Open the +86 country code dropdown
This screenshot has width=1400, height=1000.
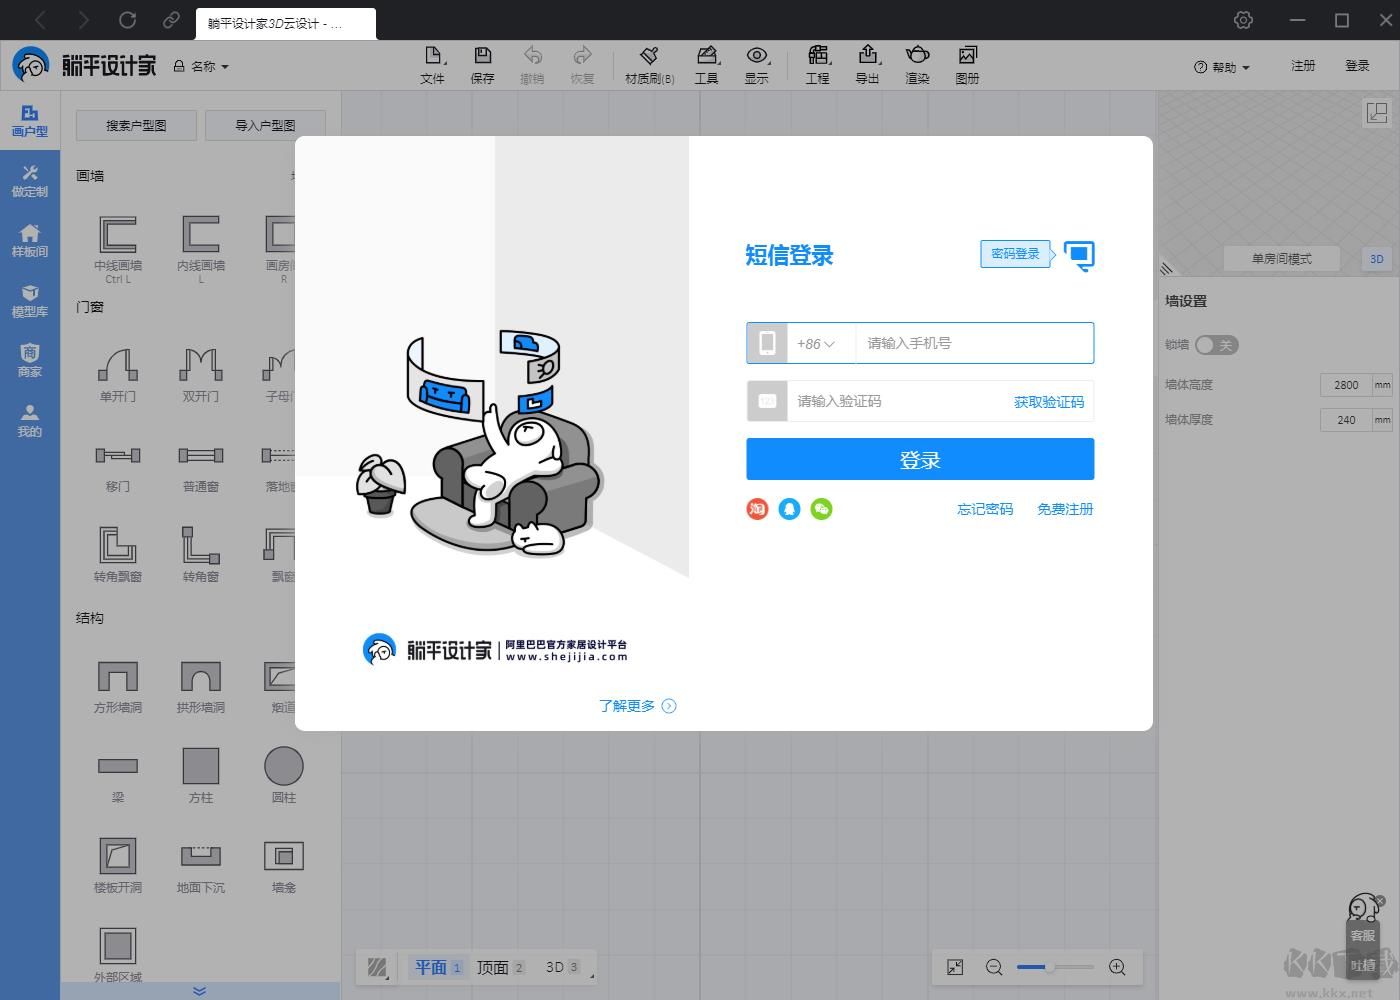click(816, 344)
